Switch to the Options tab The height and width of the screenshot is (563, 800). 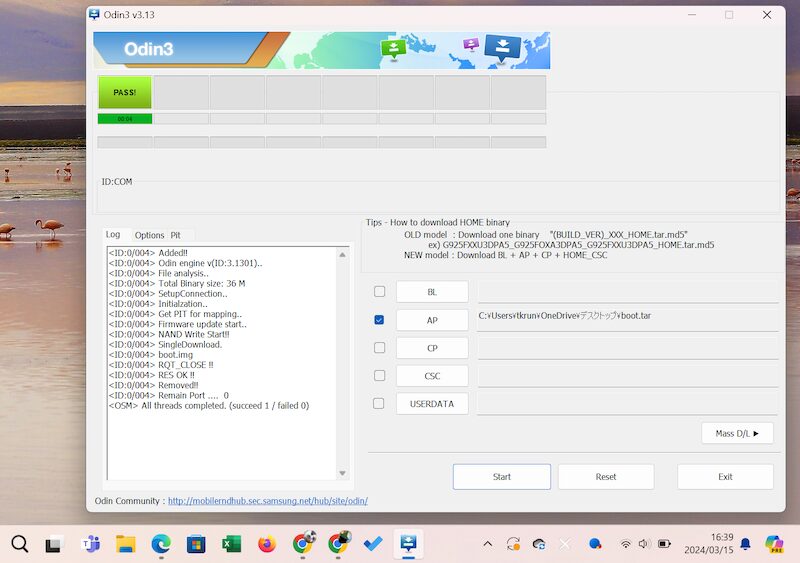pyautogui.click(x=149, y=235)
